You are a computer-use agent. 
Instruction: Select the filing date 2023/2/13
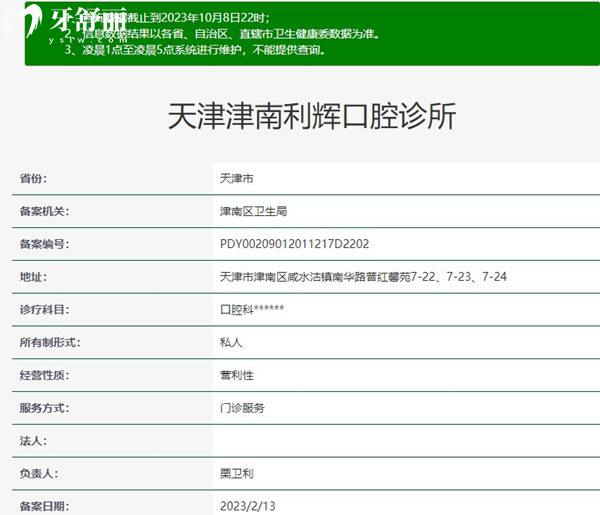point(244,506)
